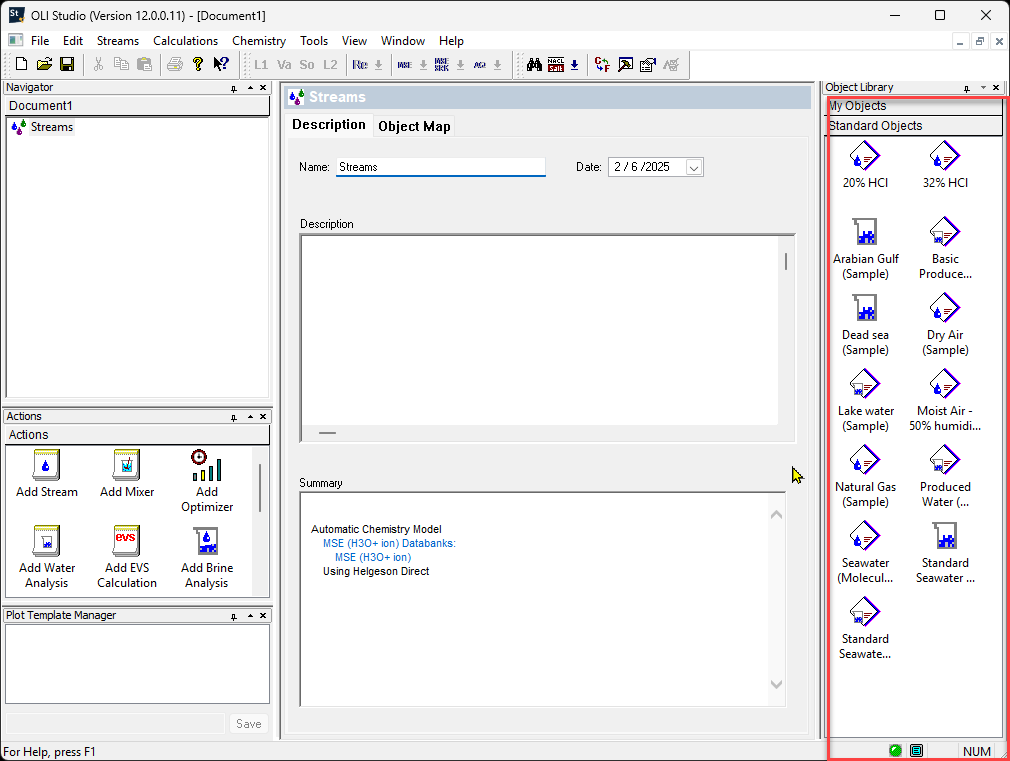The height and width of the screenshot is (761, 1010).
Task: Open the Object Library panel dropdown arrow
Action: point(983,88)
